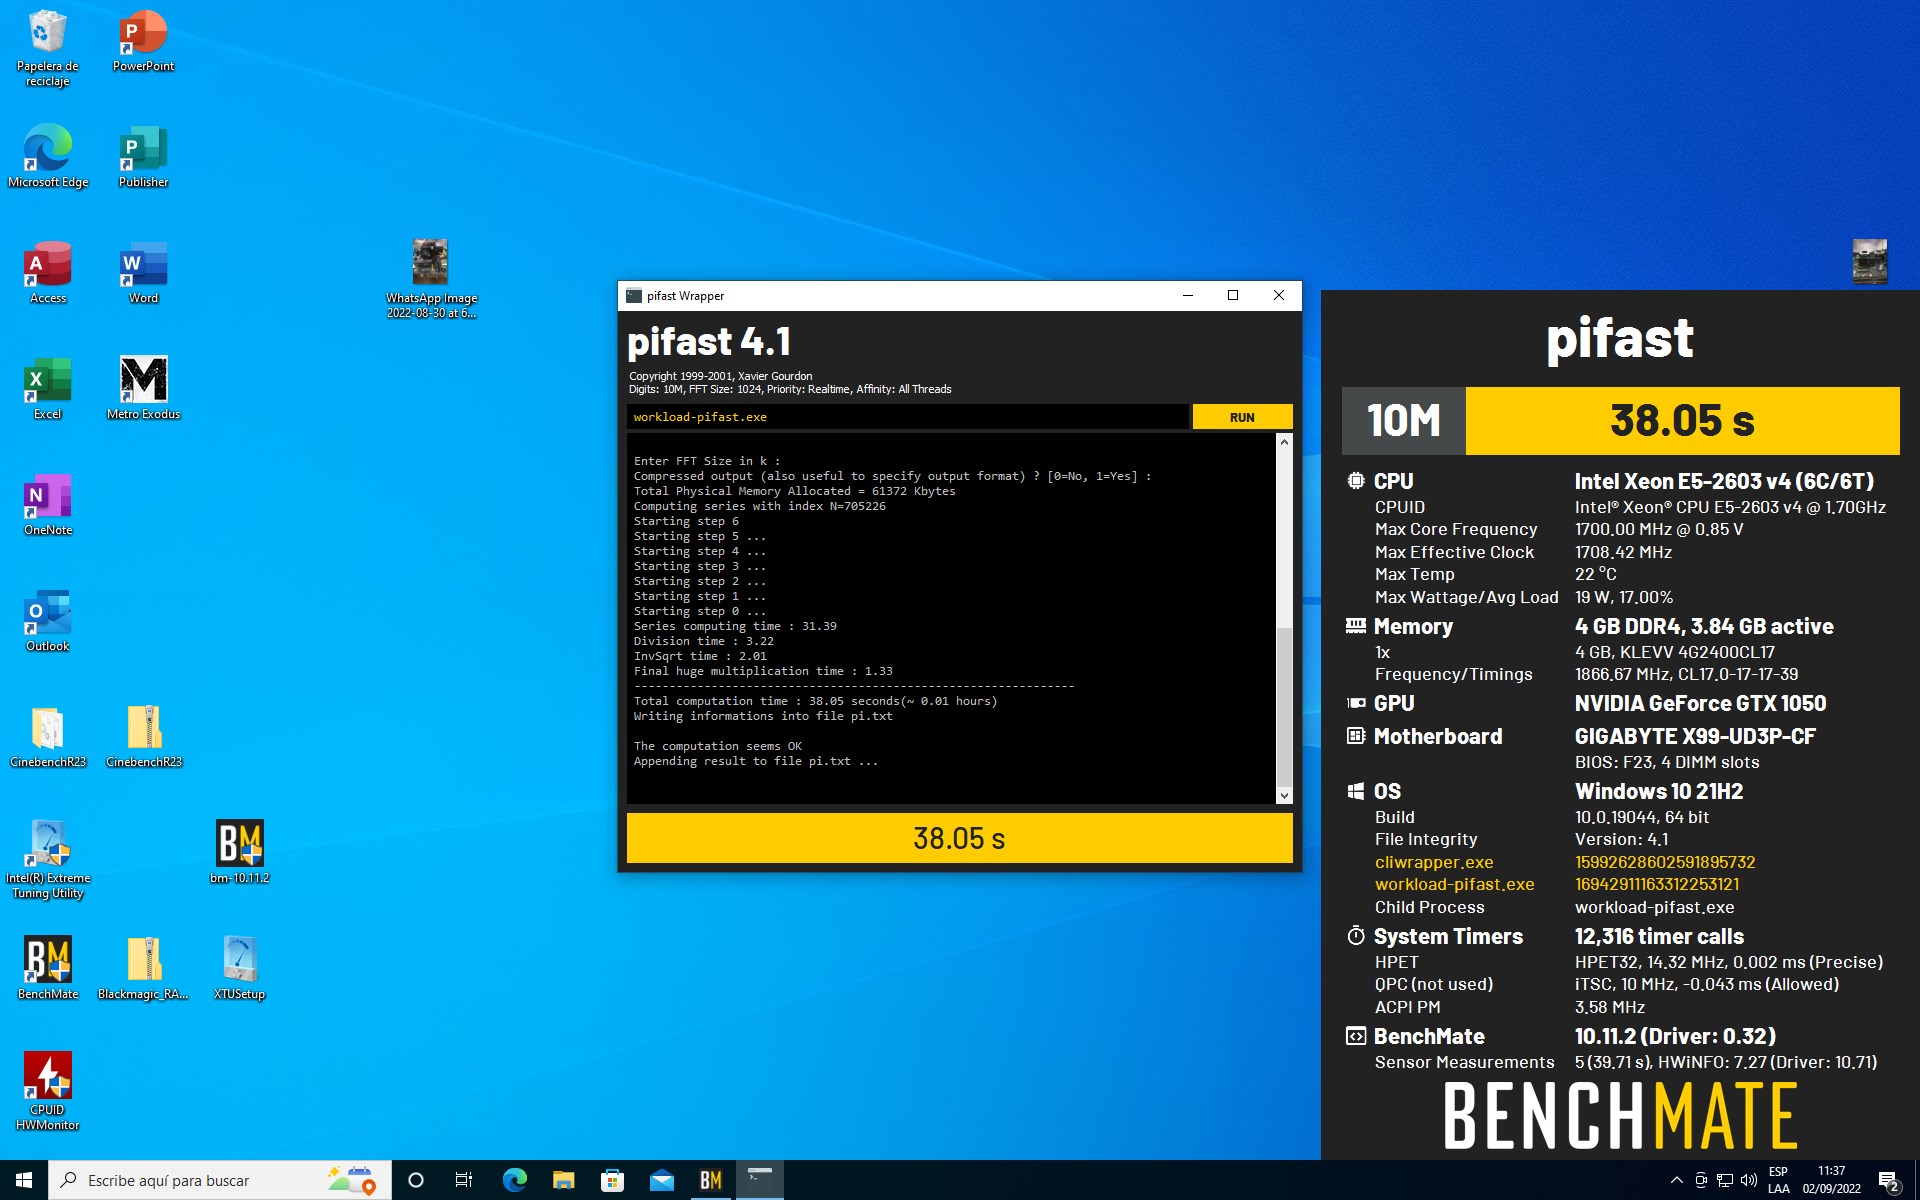1920x1200 pixels.
Task: Click the OS Windows icon in results
Action: pyautogui.click(x=1355, y=791)
